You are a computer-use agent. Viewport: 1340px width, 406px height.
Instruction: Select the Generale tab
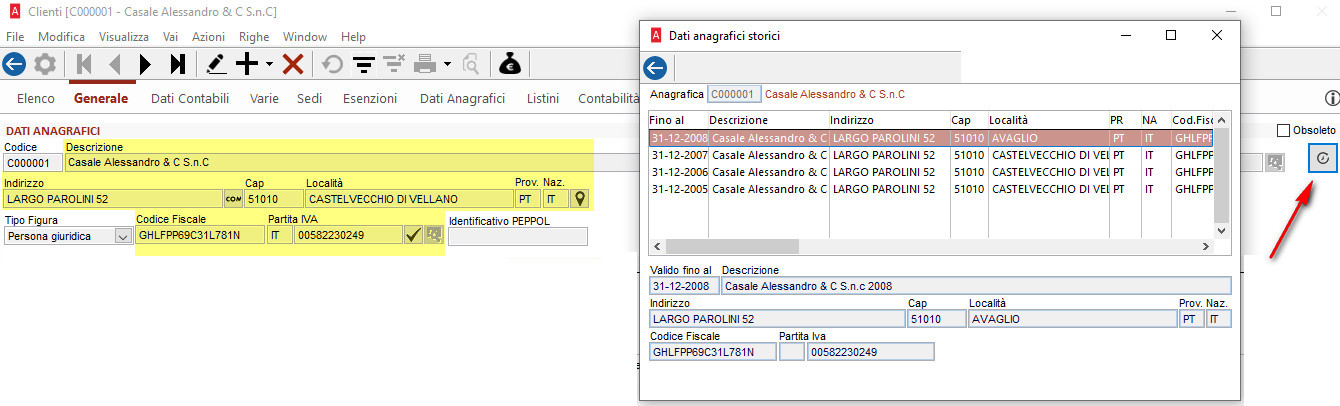(x=101, y=98)
